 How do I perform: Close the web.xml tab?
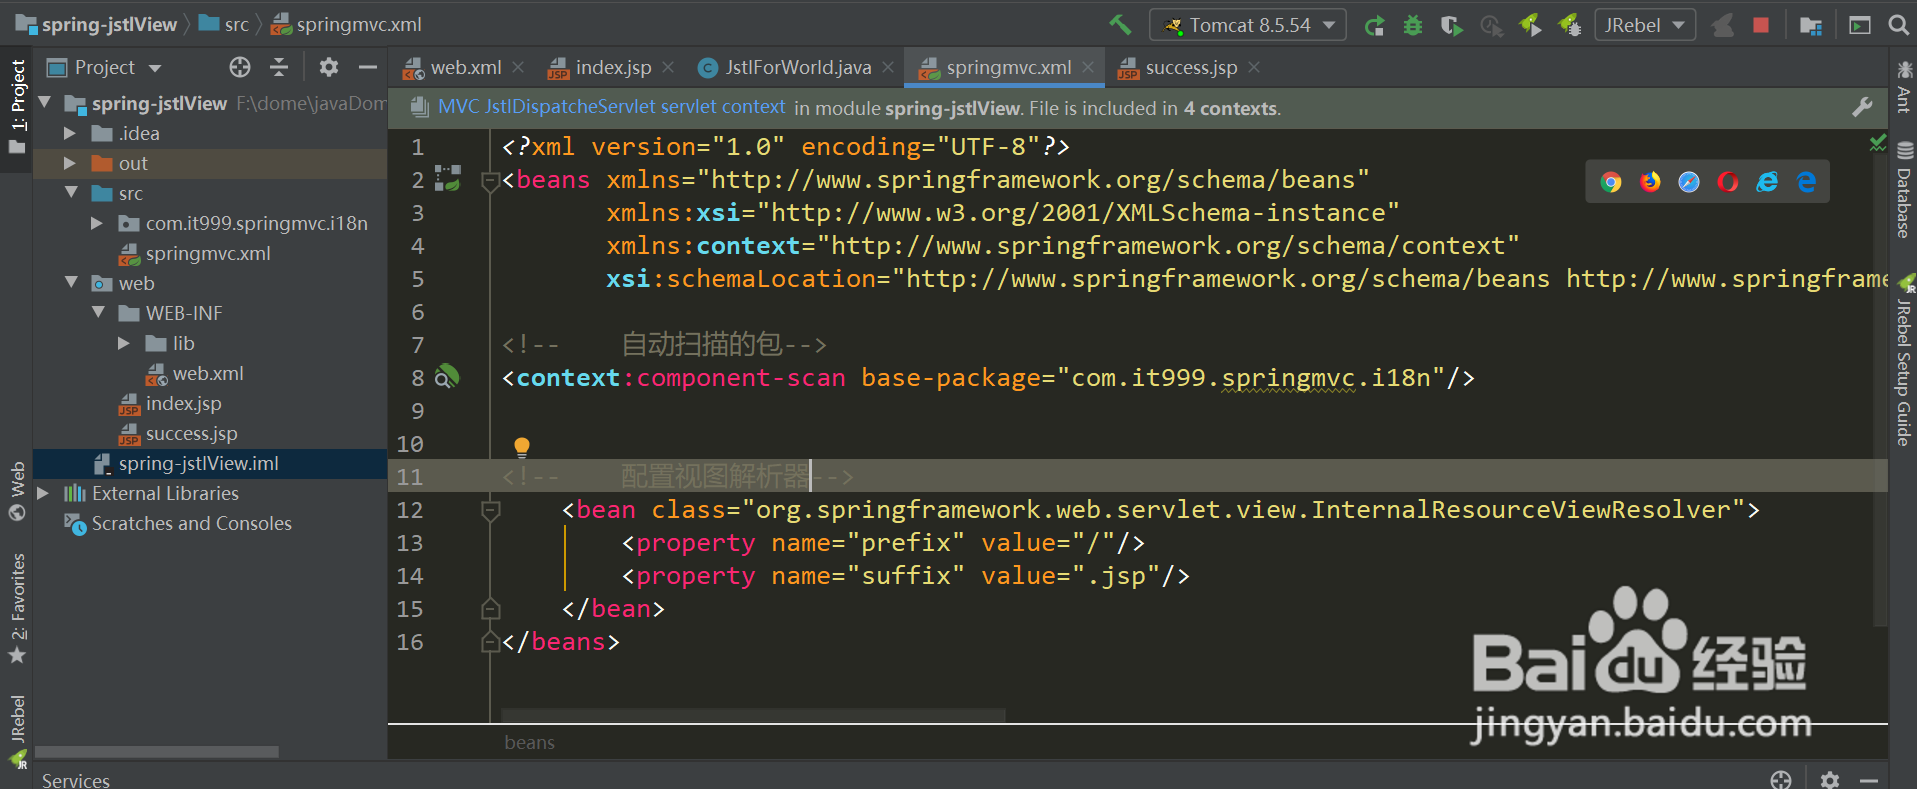point(518,67)
